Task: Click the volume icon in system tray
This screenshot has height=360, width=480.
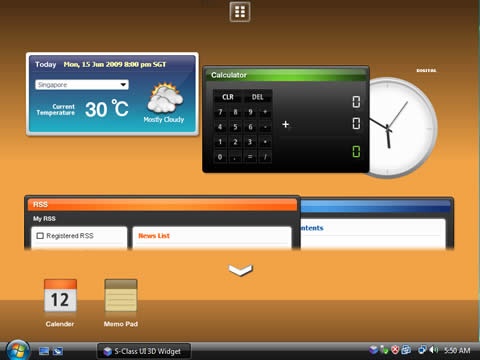Action: [433, 350]
